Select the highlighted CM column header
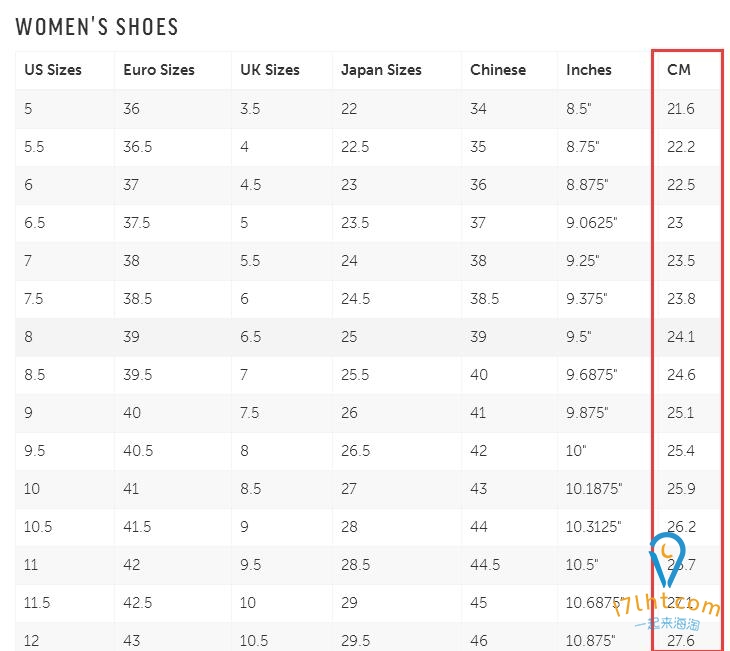730x651 pixels. [x=679, y=70]
